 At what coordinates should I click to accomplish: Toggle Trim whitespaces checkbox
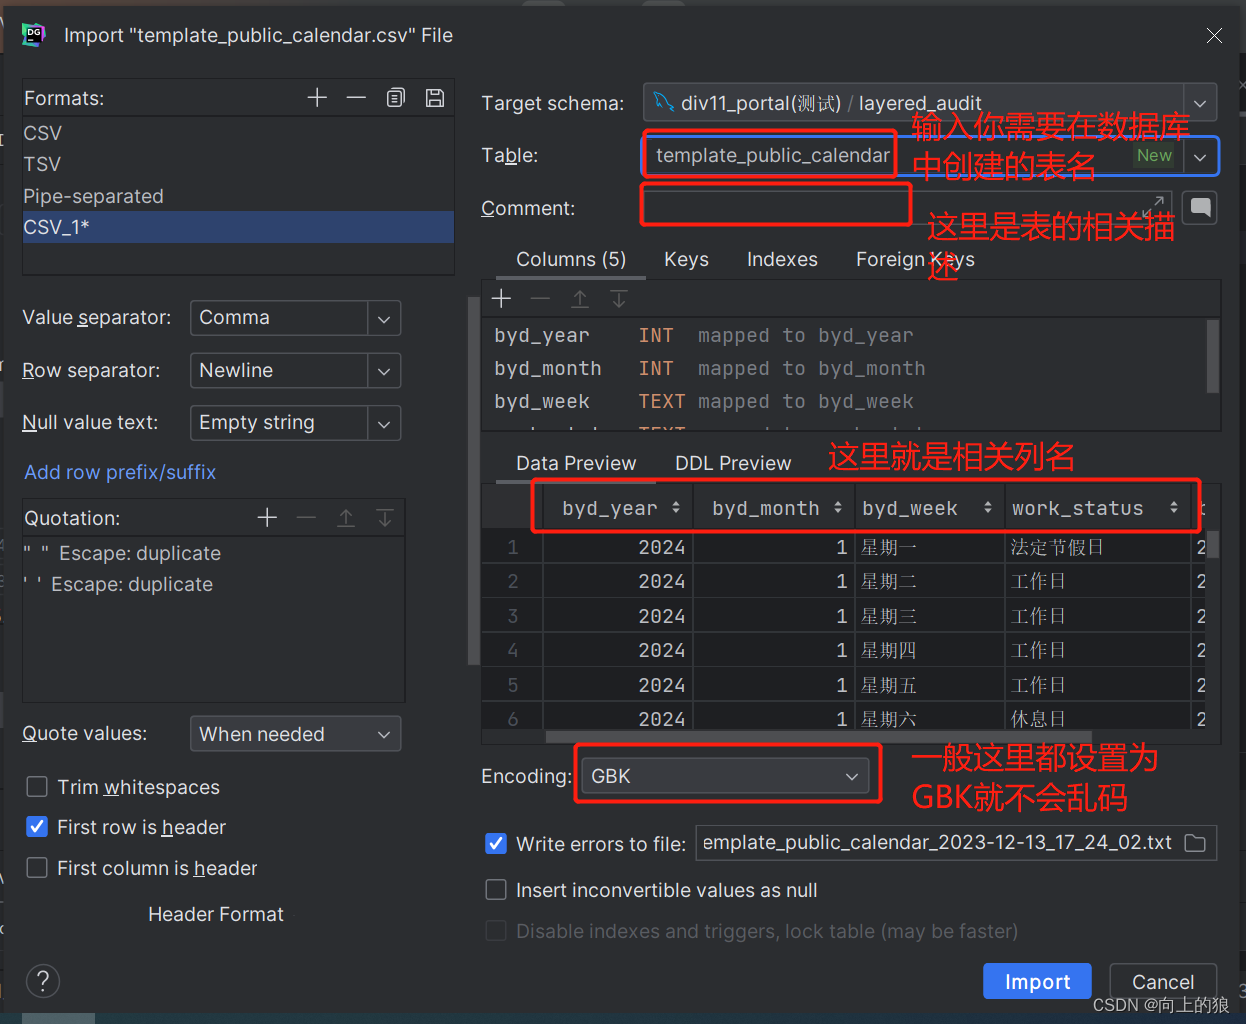[x=37, y=787]
